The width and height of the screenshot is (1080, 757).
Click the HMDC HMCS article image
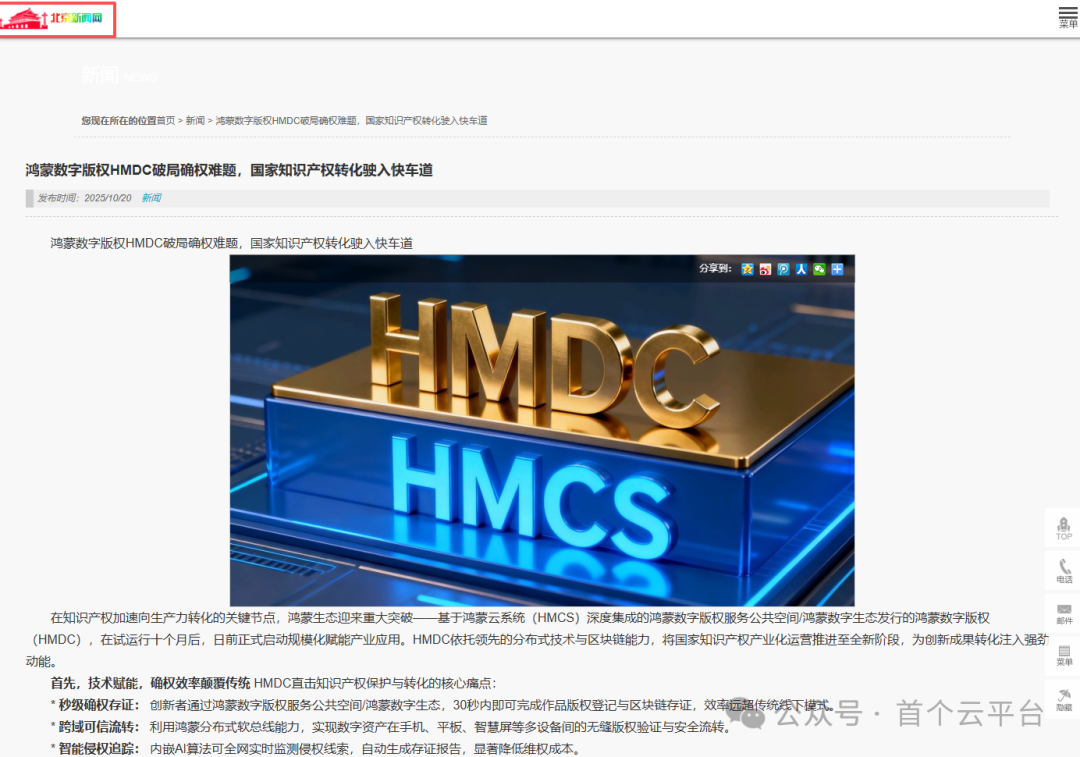[x=542, y=430]
